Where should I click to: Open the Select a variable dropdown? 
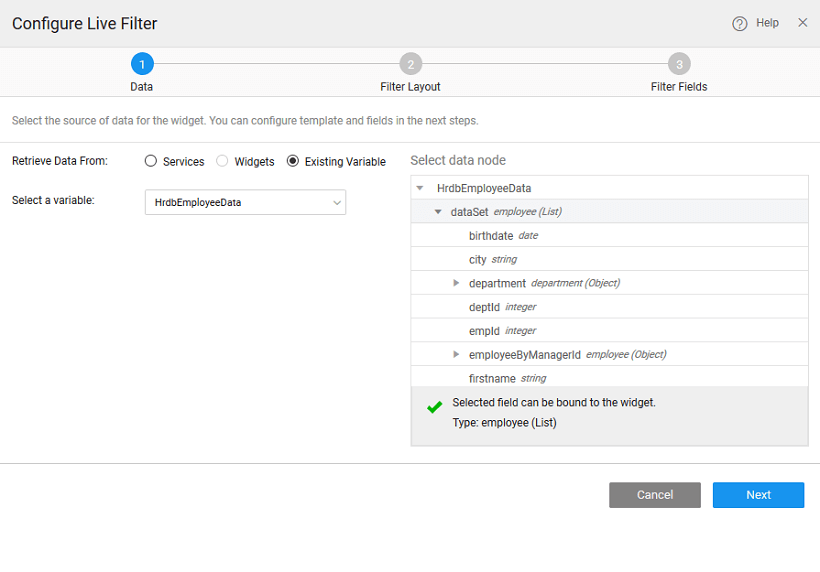tap(245, 202)
